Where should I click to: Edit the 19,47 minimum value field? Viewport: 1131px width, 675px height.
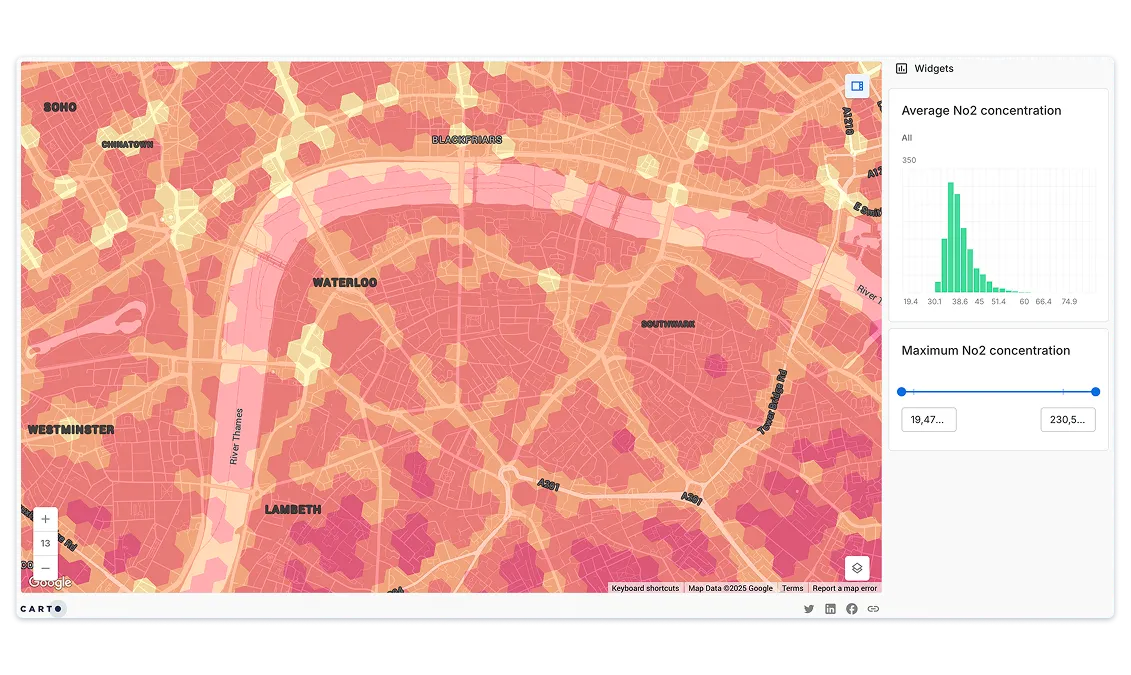[x=928, y=419]
